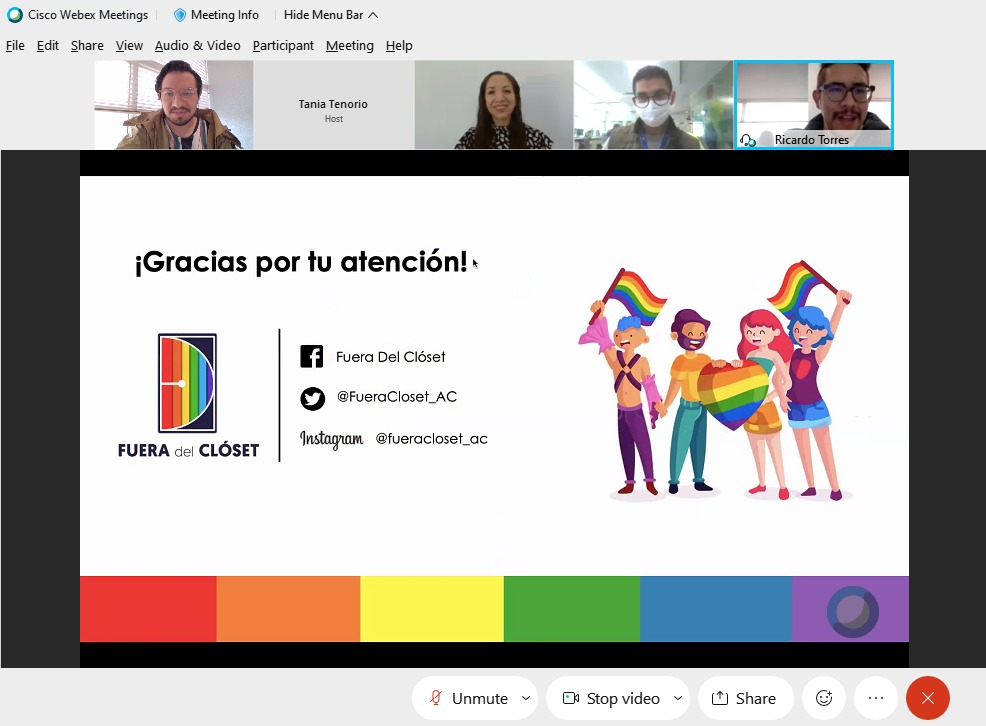Viewport: 986px width, 726px height.
Task: Click the muted microphone icon
Action: [435, 698]
